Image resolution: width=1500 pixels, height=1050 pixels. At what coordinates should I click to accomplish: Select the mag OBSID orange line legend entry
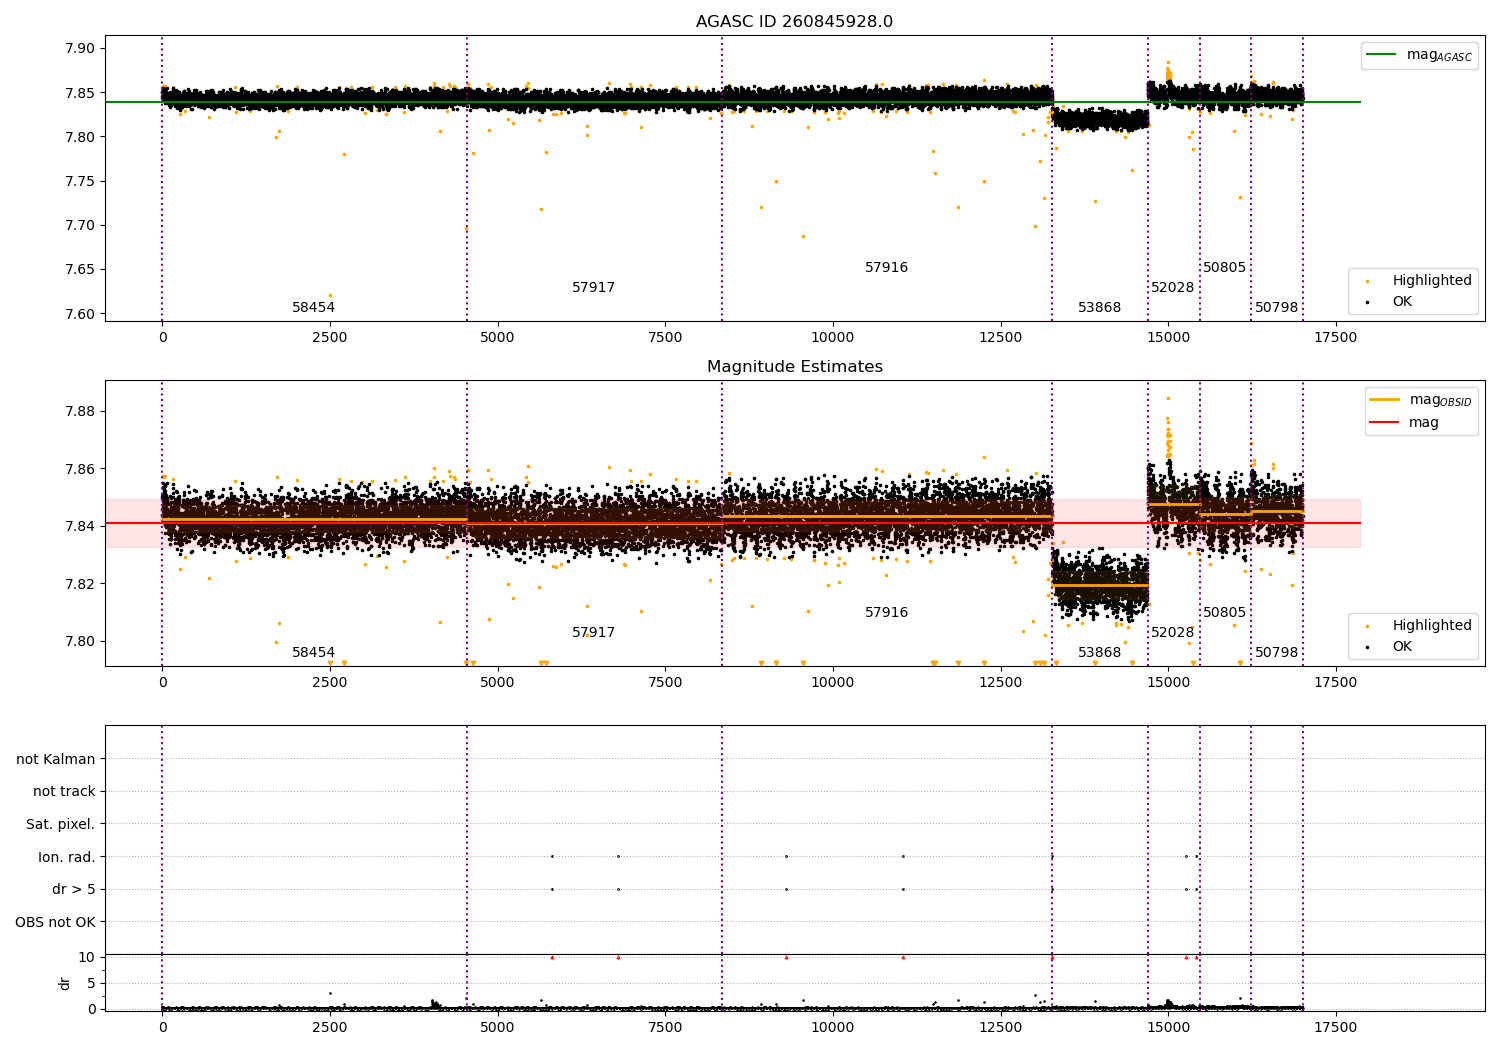[1421, 400]
